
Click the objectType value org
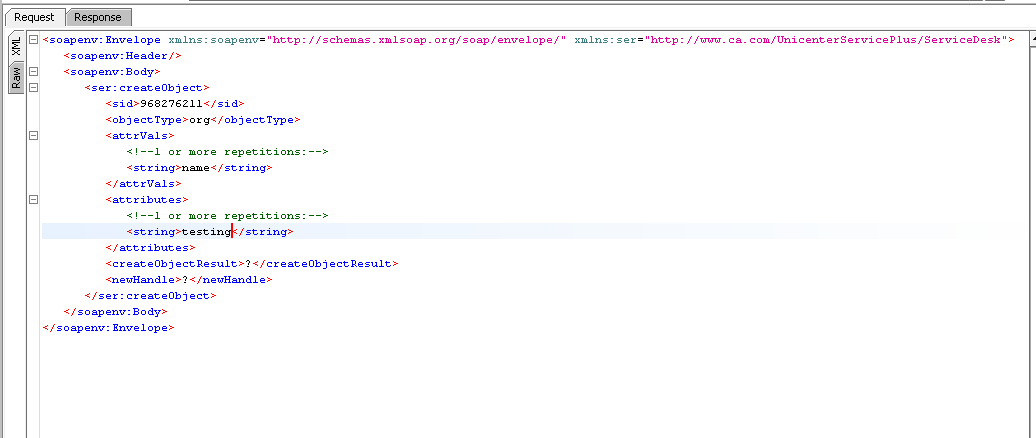(199, 120)
